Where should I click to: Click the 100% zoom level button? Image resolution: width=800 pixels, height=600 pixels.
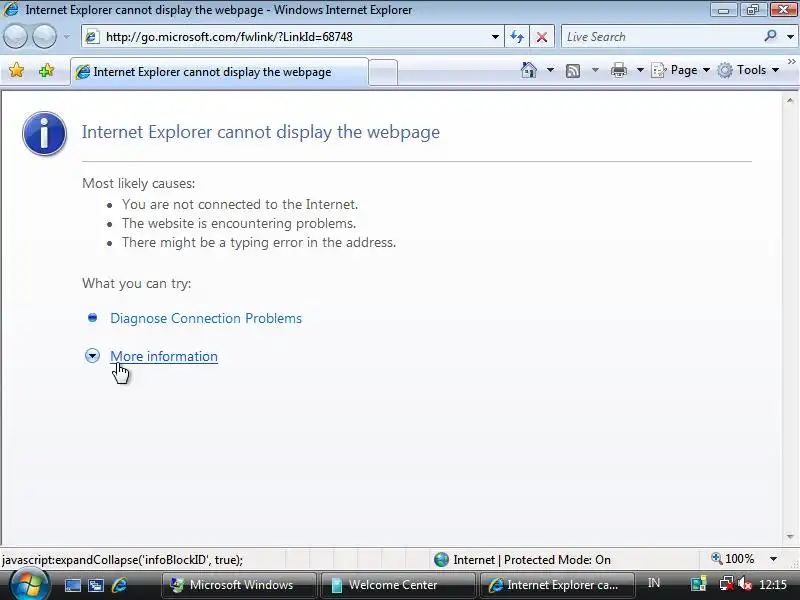pos(733,559)
